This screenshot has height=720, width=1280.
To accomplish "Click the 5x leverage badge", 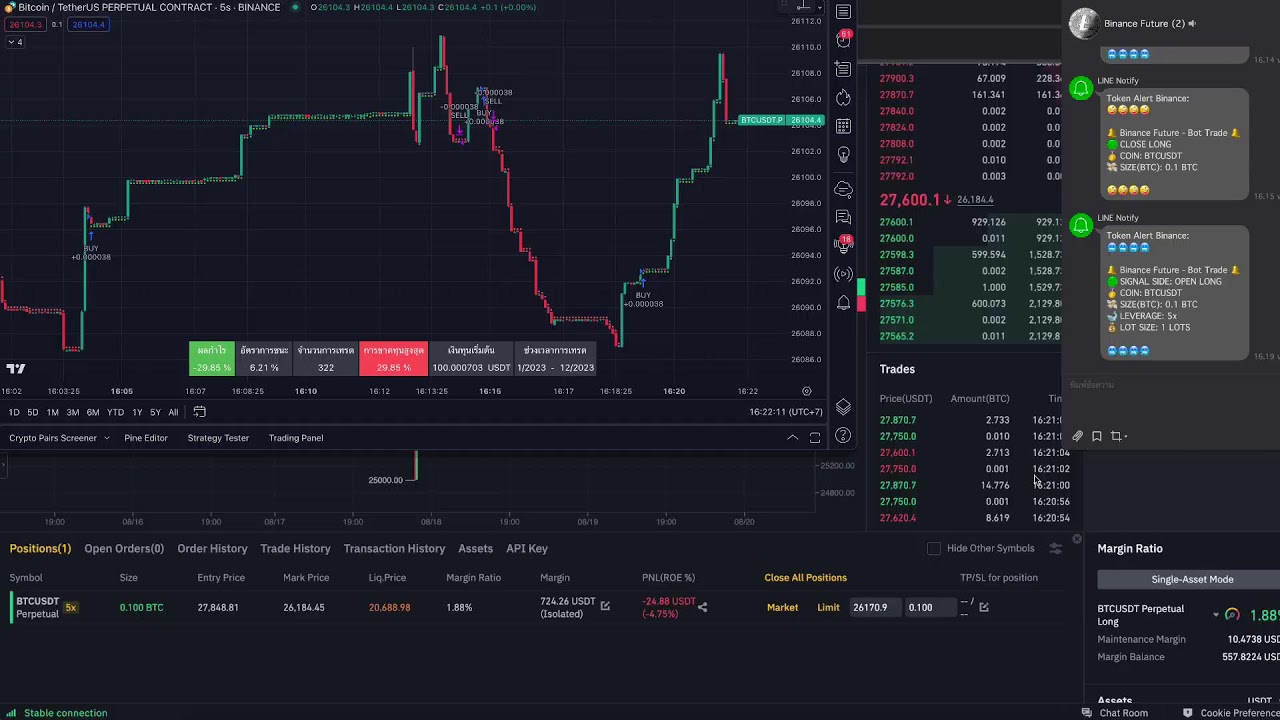I will pos(71,607).
